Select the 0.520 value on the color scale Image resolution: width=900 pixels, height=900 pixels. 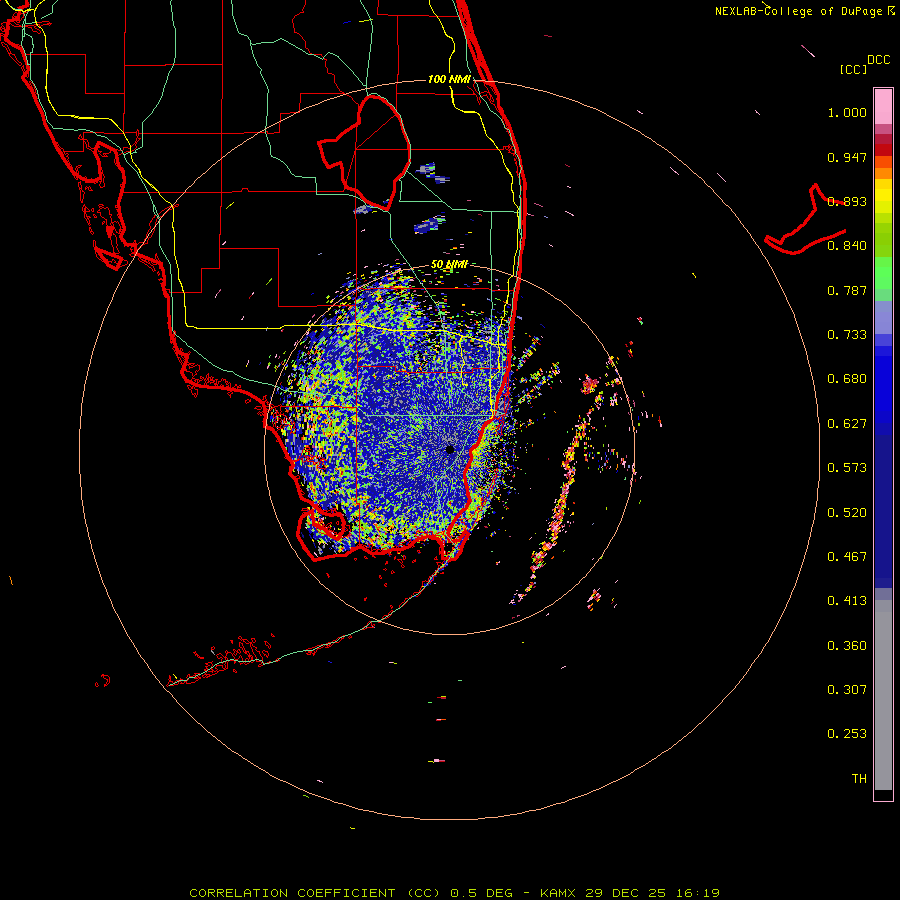[847, 513]
